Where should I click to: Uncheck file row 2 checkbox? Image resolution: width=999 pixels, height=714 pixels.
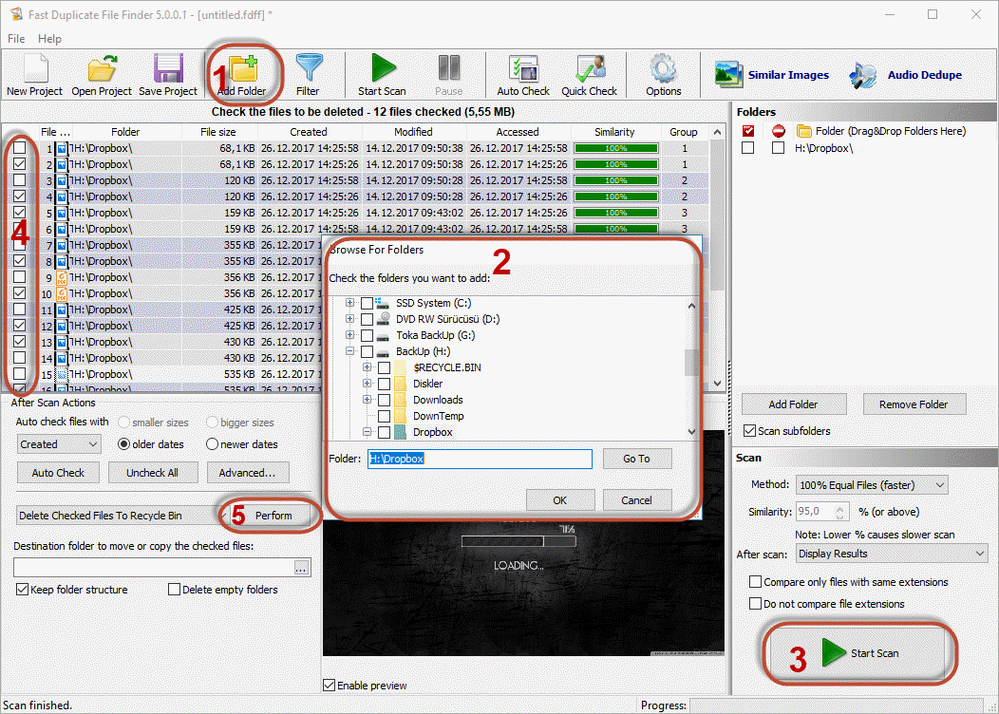(x=19, y=164)
